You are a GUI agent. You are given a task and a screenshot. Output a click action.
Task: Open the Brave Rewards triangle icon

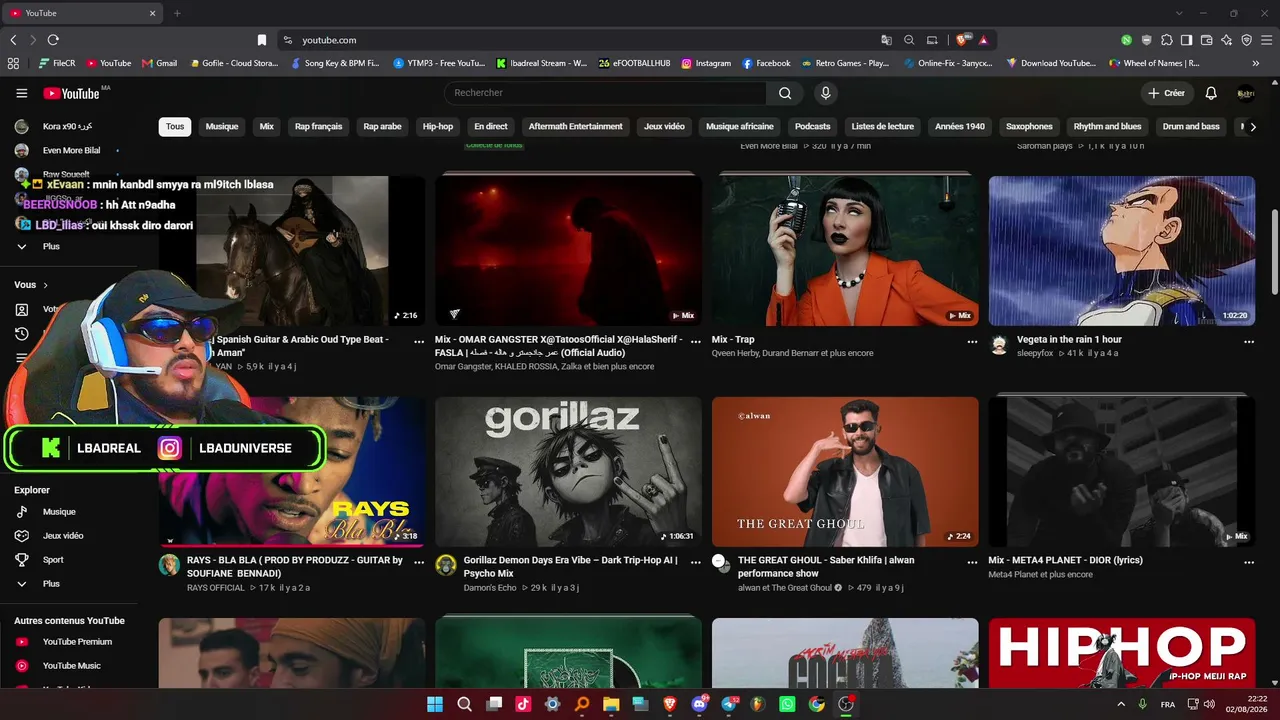(983, 40)
